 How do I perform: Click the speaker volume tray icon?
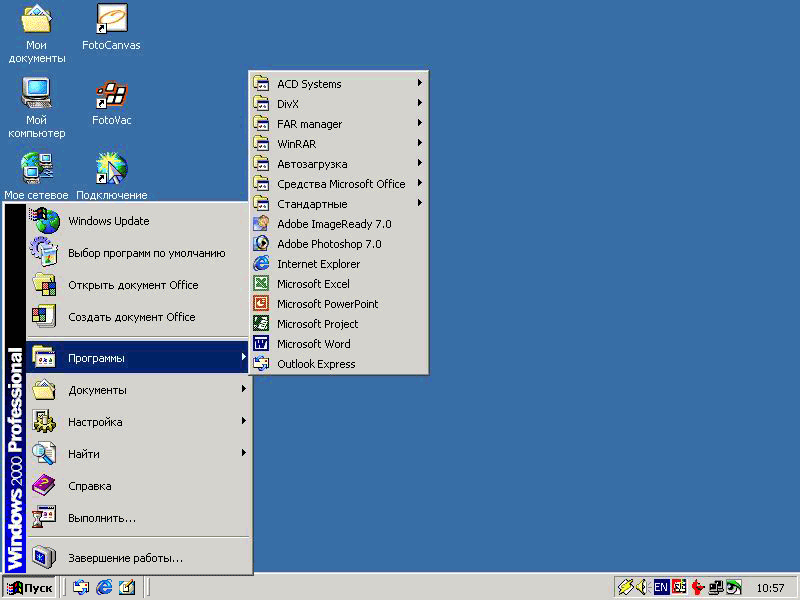(642, 587)
